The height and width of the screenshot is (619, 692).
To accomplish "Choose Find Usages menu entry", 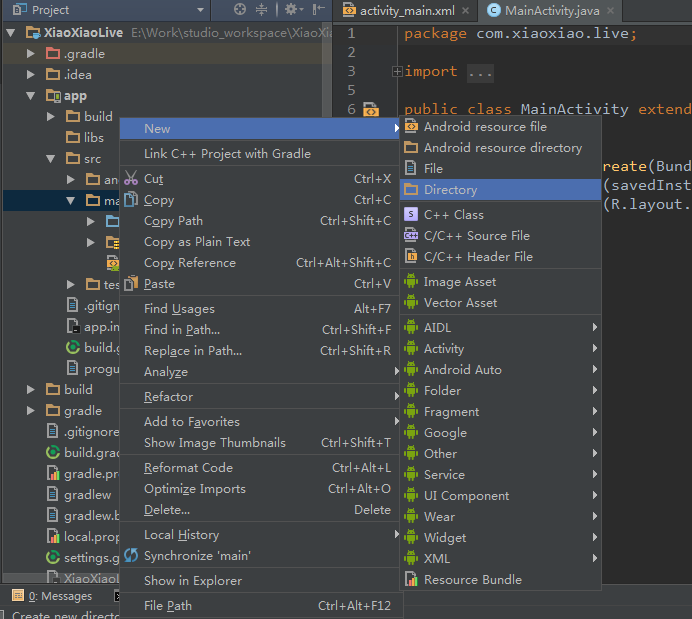I will point(260,309).
